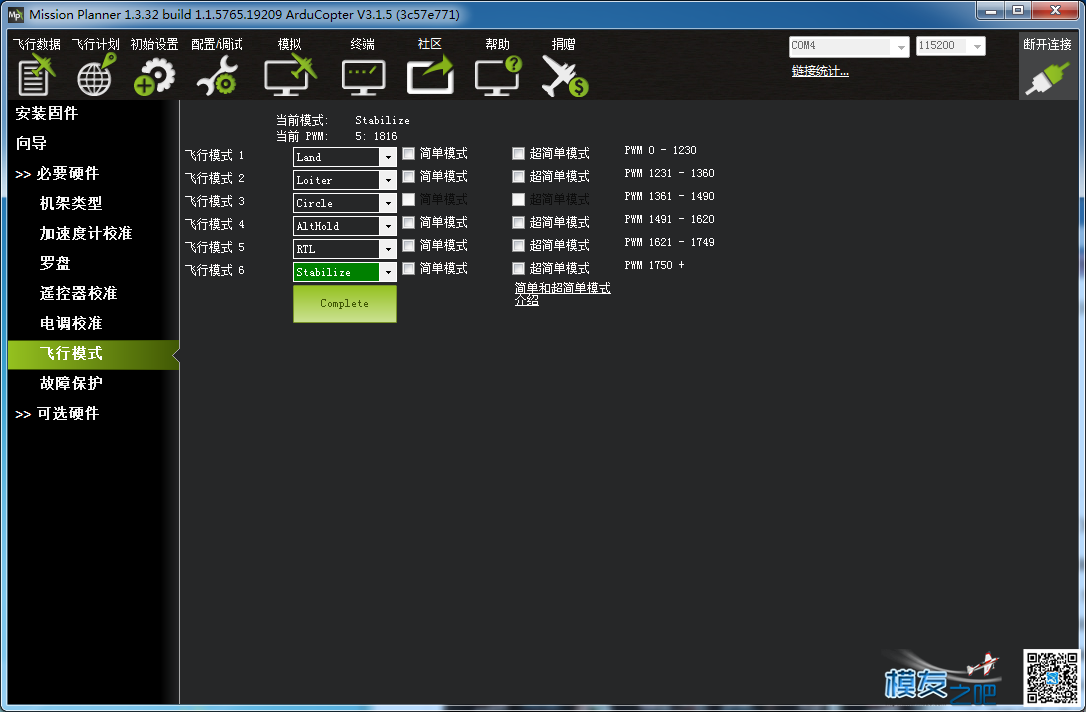
Task: Enable 简单模式 for 飞行模式 5
Action: [409, 245]
